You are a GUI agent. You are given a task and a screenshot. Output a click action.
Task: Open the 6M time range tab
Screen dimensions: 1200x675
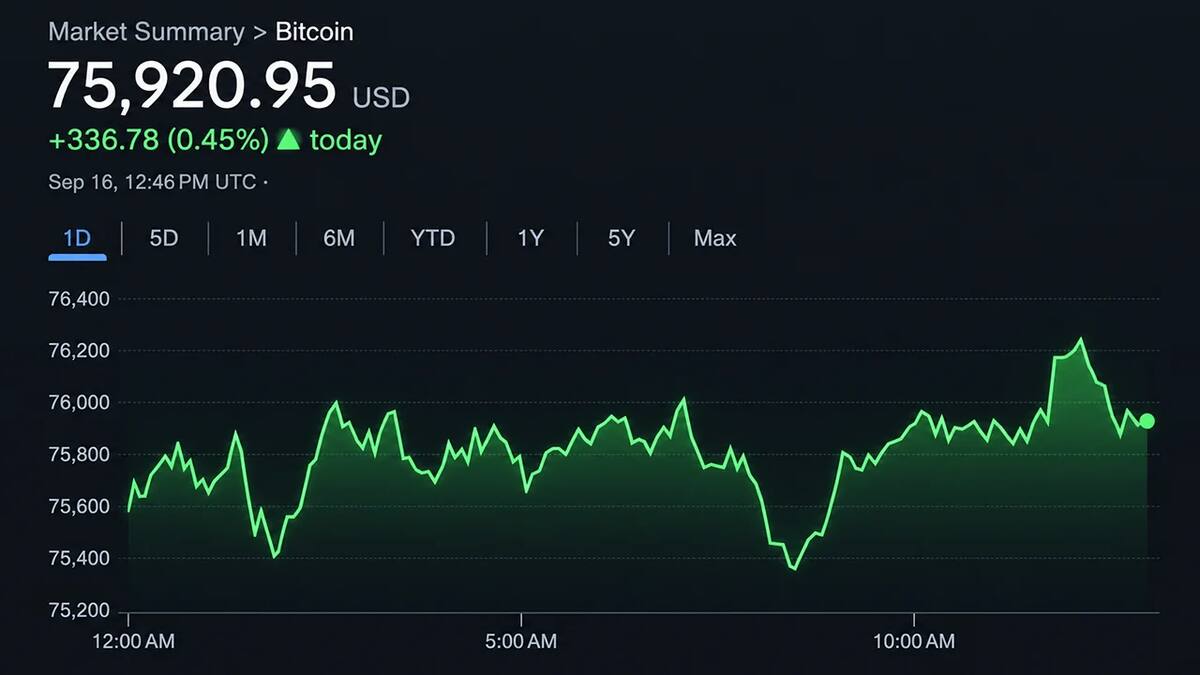339,238
